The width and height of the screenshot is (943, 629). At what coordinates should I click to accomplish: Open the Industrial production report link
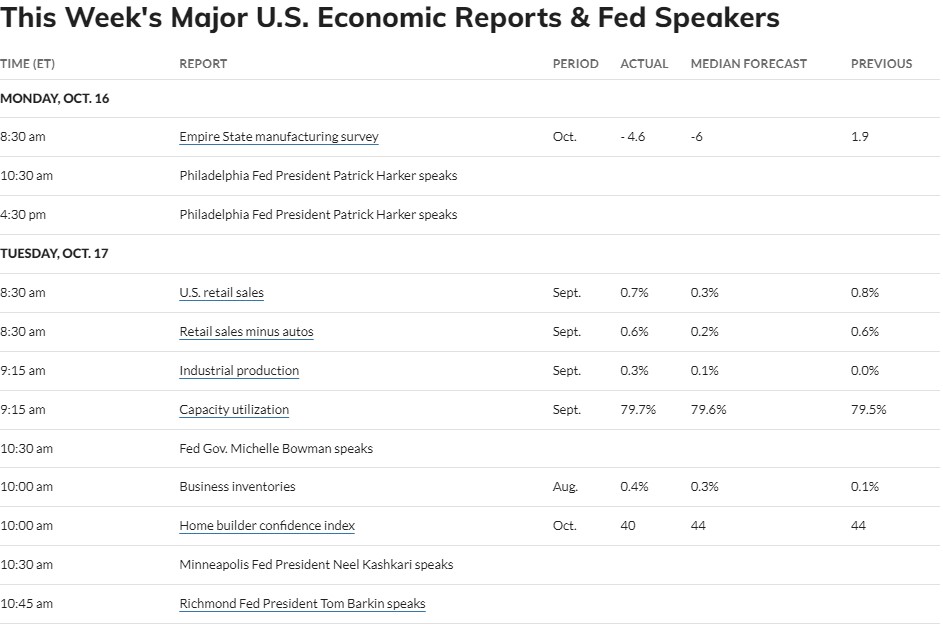(239, 371)
